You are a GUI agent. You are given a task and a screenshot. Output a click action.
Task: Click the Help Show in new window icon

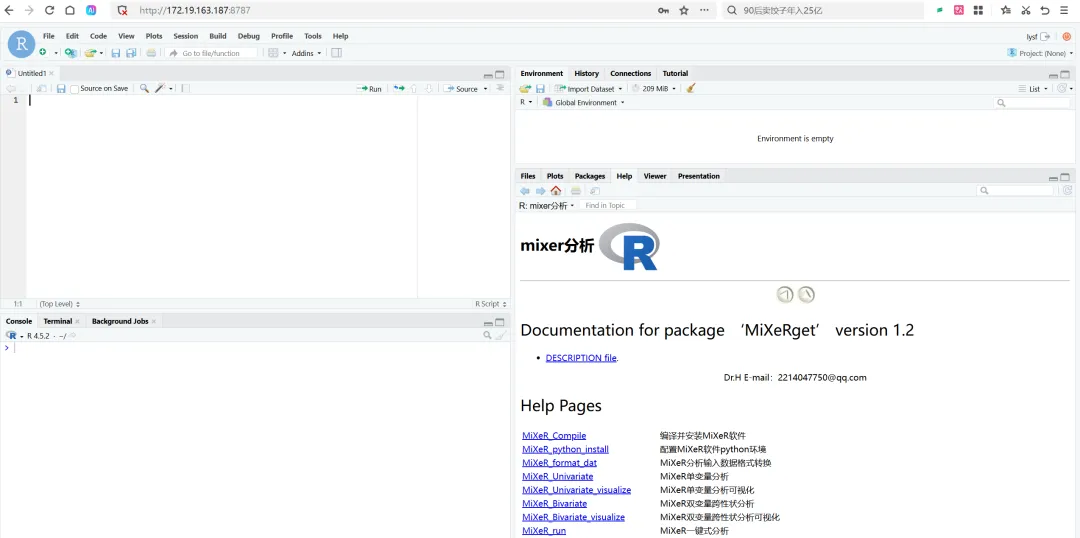(594, 191)
